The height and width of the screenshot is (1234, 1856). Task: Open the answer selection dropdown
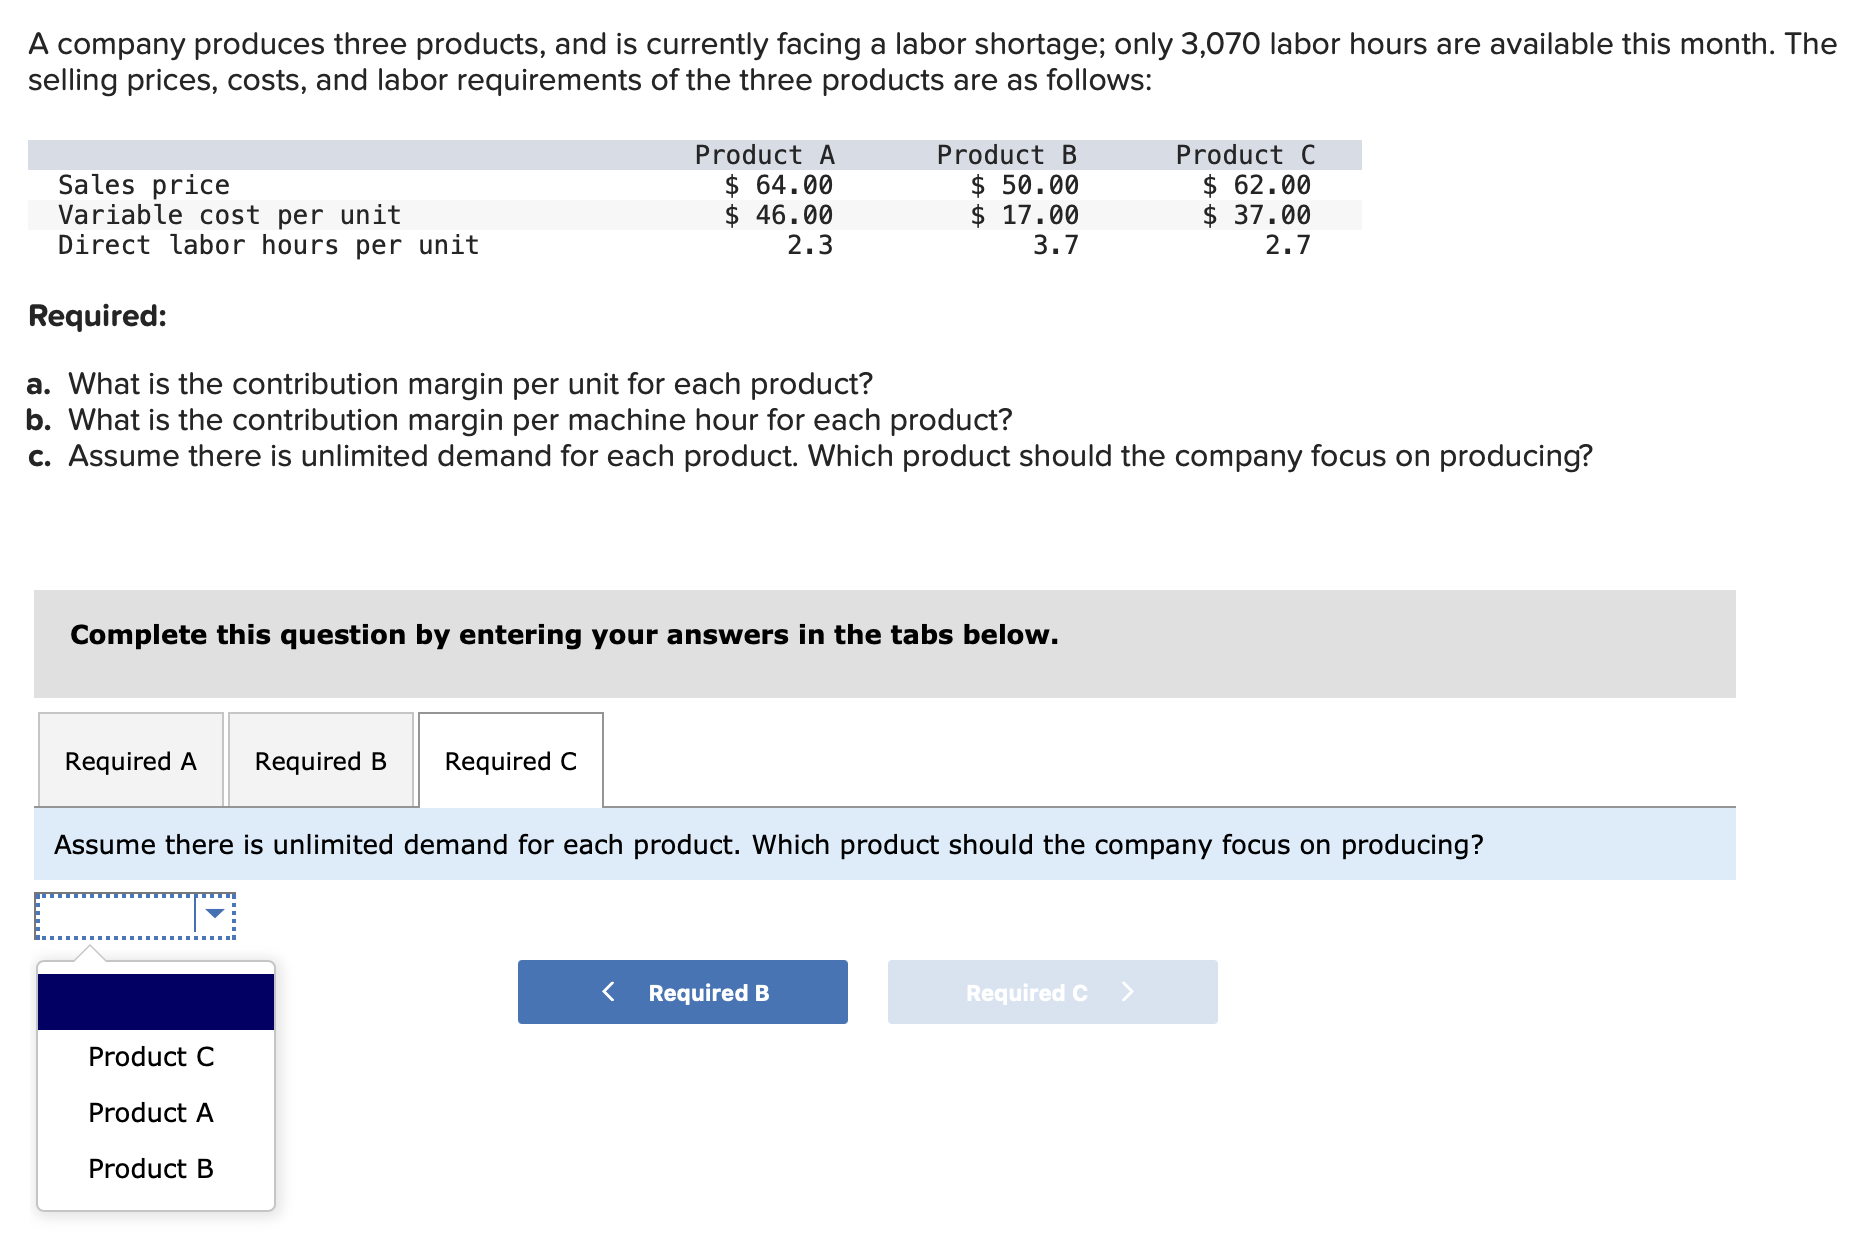(x=133, y=913)
